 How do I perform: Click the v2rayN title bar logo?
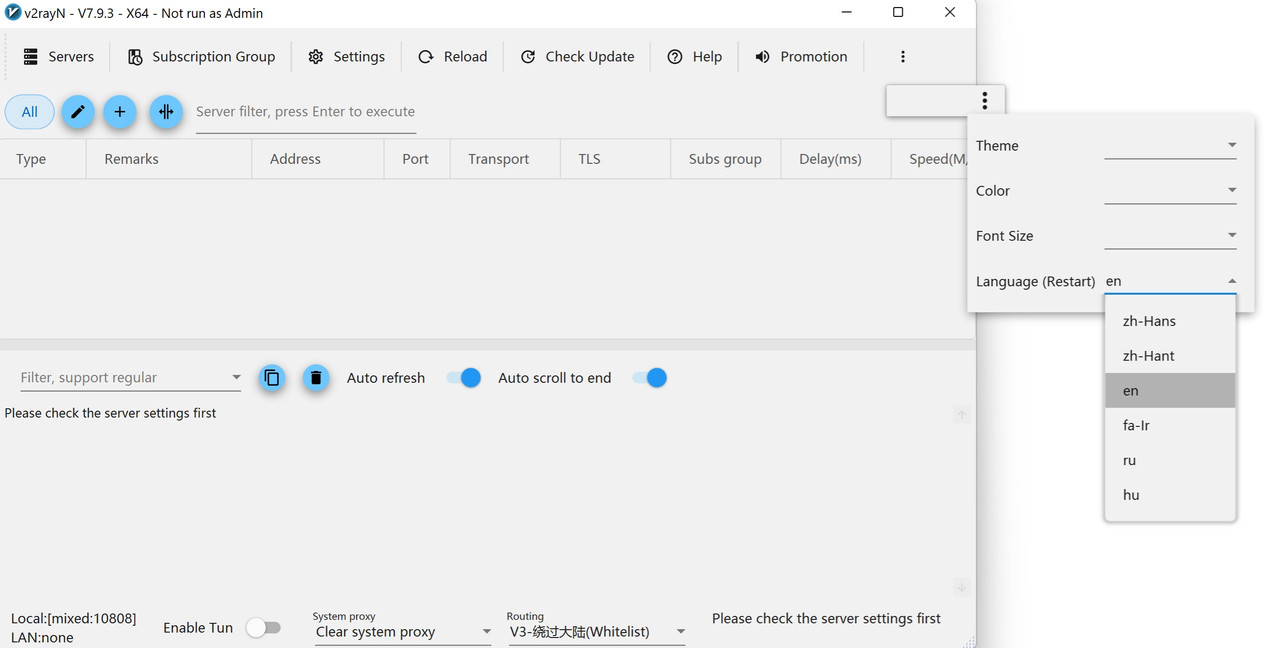click(13, 13)
